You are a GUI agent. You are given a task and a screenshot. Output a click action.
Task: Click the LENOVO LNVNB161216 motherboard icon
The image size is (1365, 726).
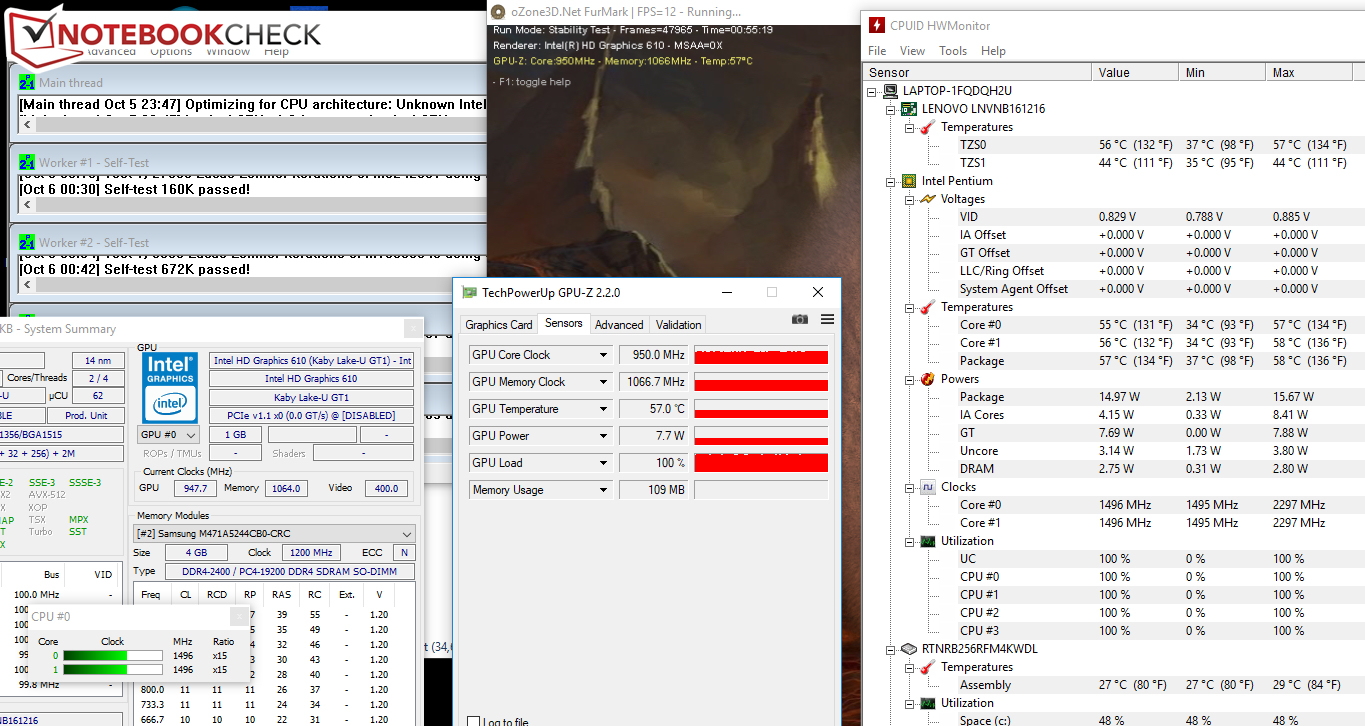[908, 109]
